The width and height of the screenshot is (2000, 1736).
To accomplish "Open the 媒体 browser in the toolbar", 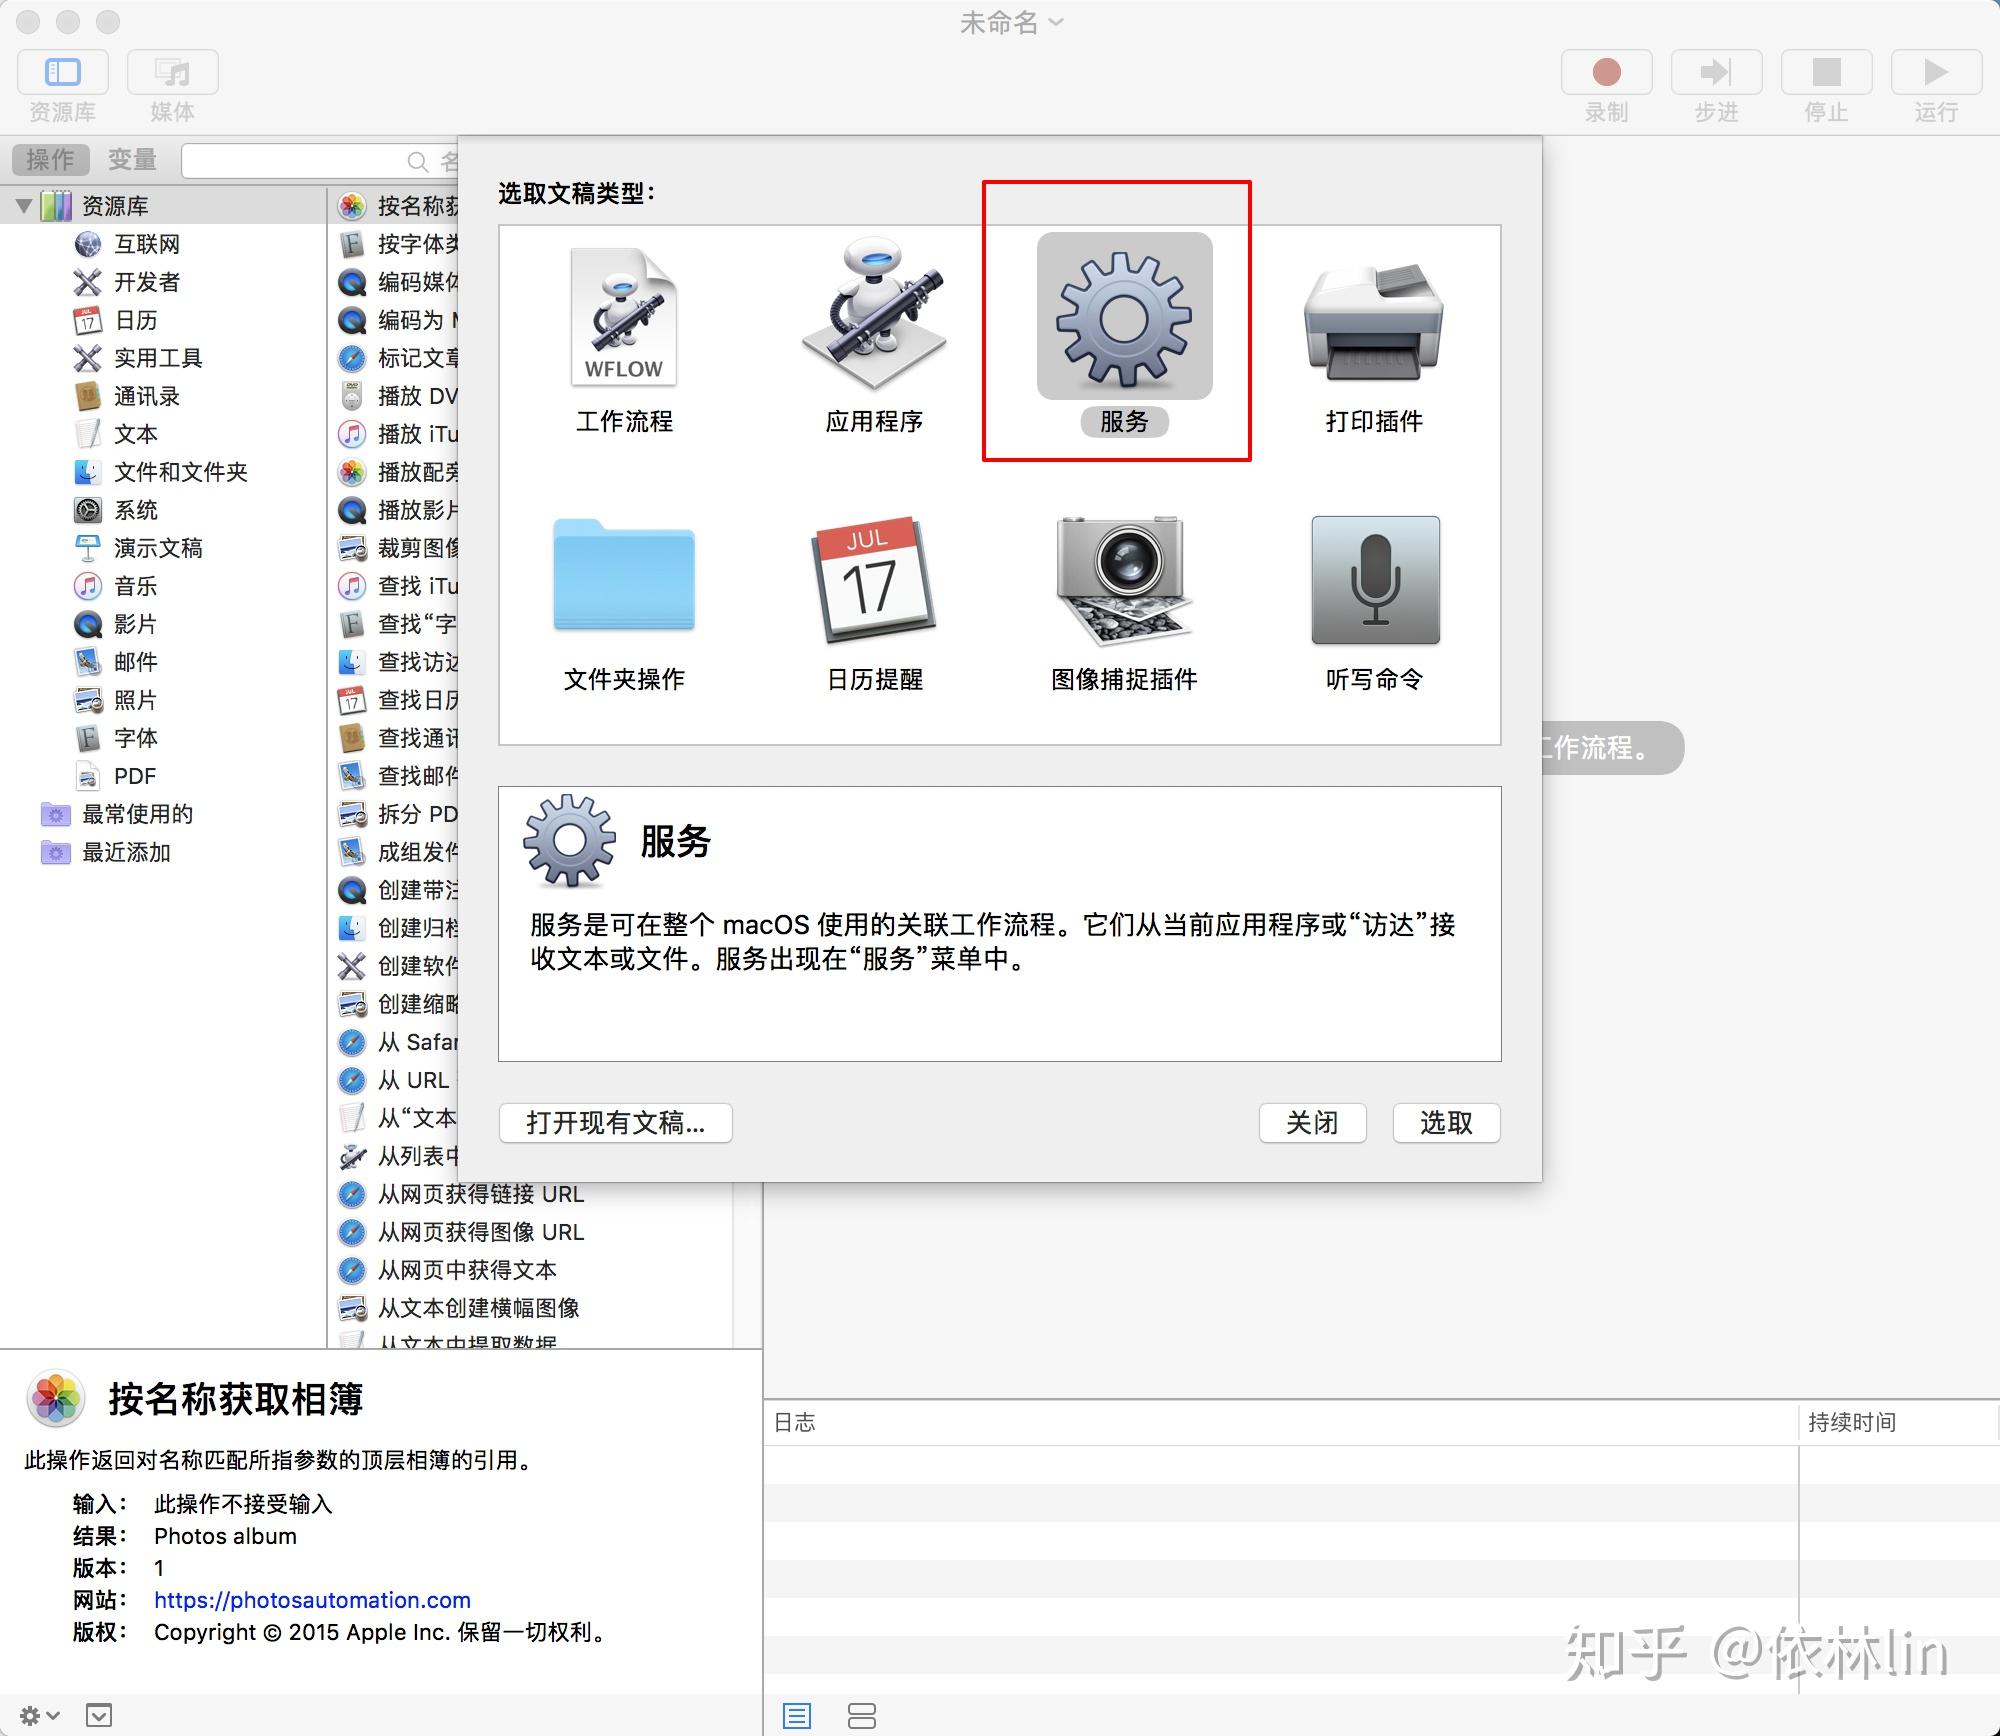I will click(x=172, y=72).
